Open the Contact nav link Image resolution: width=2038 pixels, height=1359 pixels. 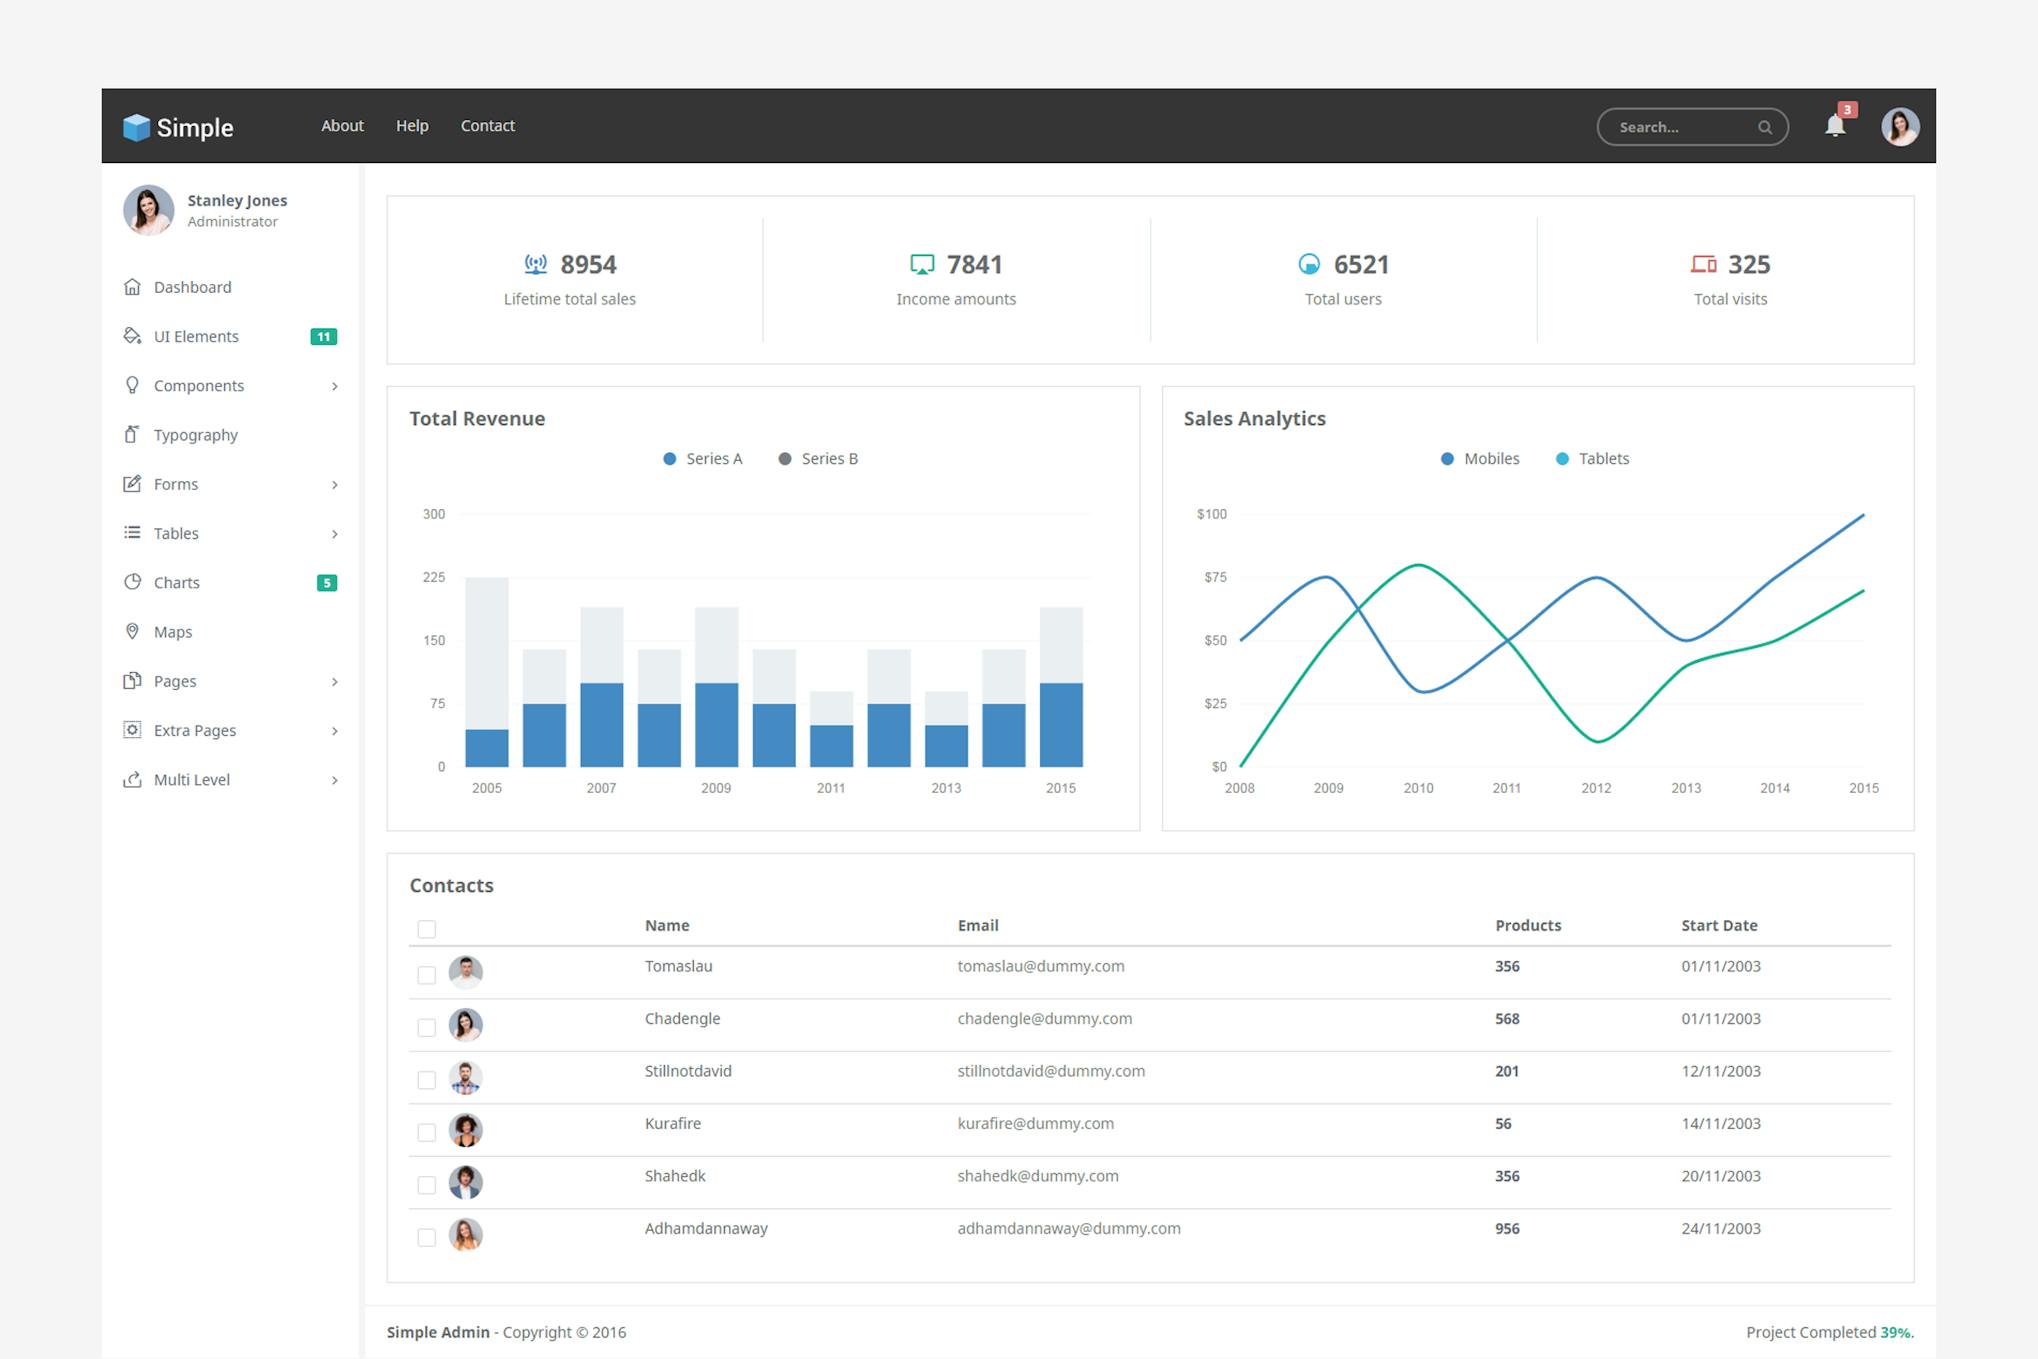coord(487,126)
